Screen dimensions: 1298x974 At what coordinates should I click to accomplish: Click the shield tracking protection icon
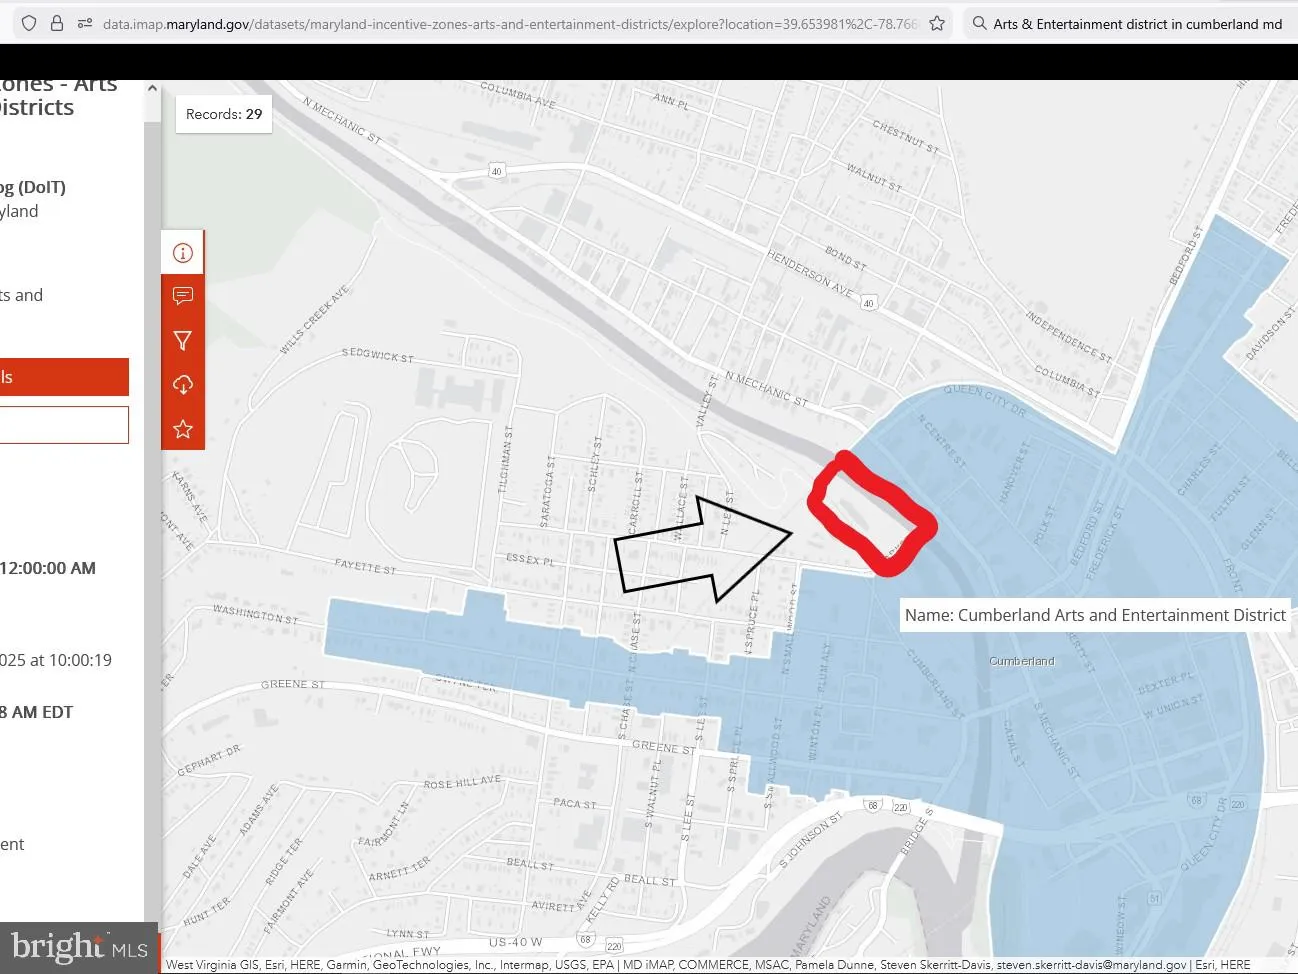tap(29, 23)
